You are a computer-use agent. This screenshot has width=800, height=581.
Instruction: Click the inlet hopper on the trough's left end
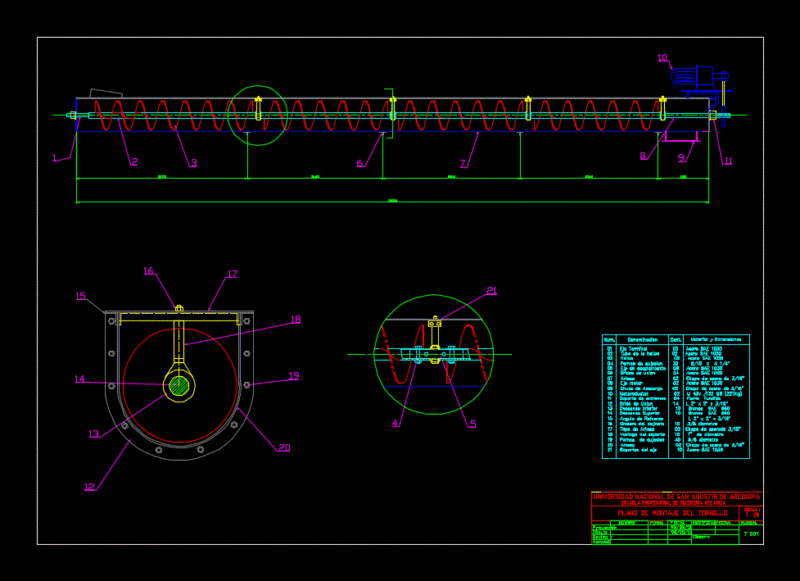click(106, 93)
